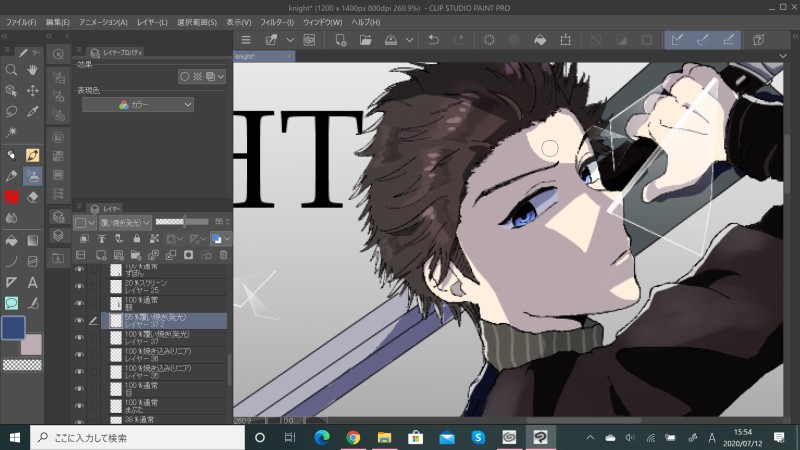Image resolution: width=800 pixels, height=450 pixels.
Task: Click the Clear selection dotted-circle icon
Action: (489, 40)
